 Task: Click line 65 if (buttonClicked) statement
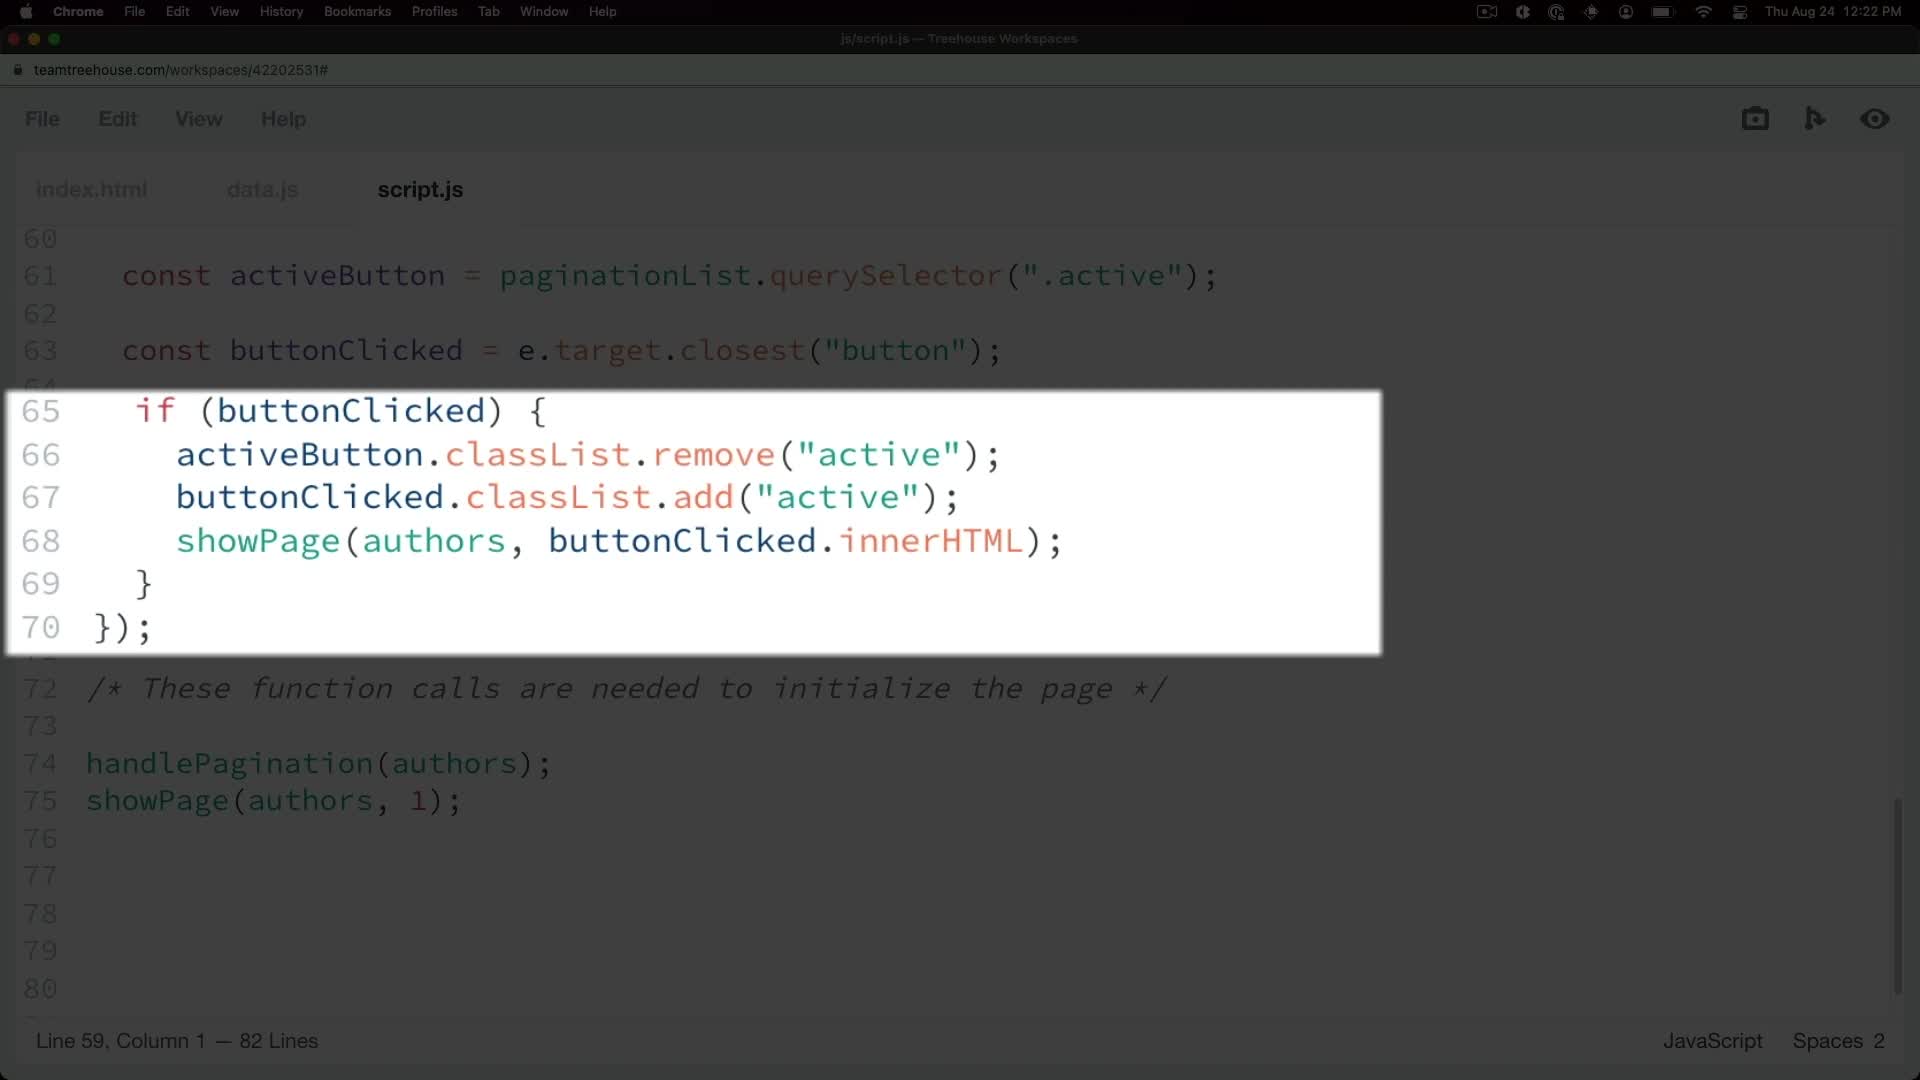click(x=340, y=411)
